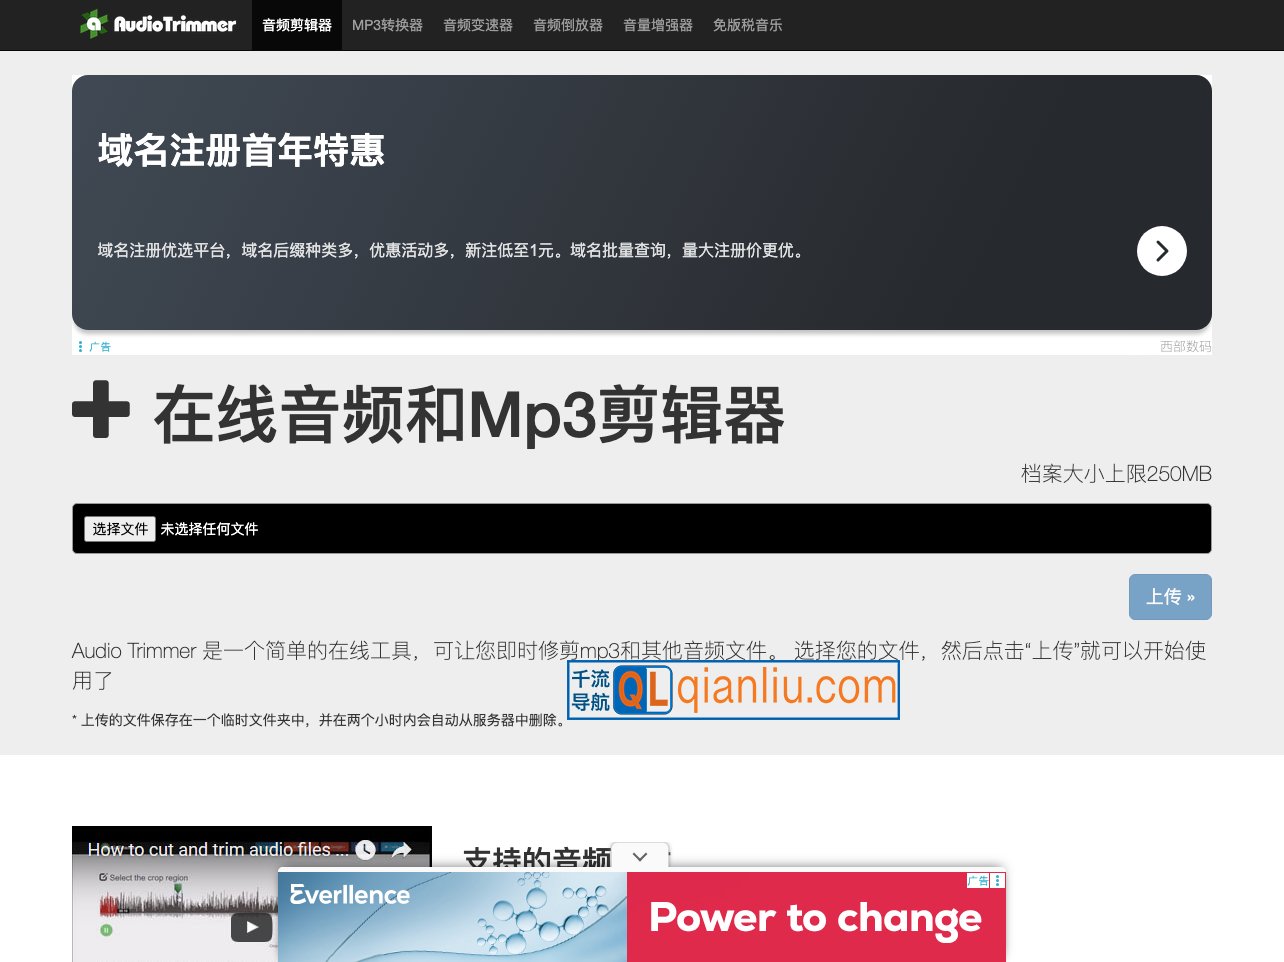The image size is (1284, 962).
Task: Click the ad info icon on Everllence banner
Action: [997, 881]
